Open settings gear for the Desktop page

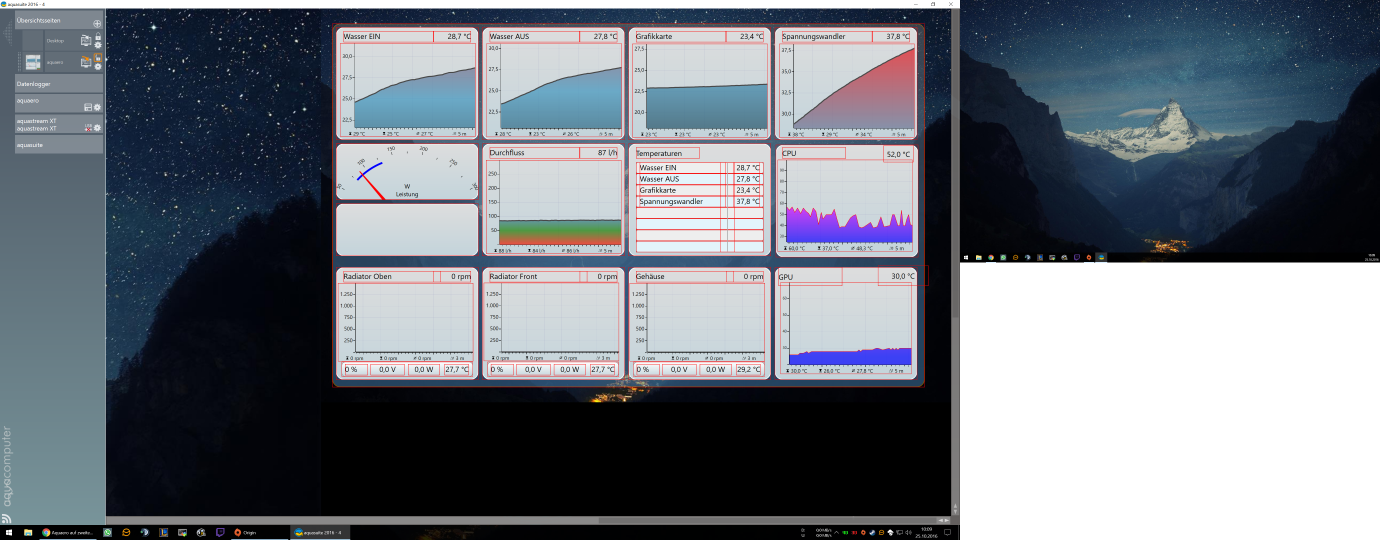pos(98,45)
